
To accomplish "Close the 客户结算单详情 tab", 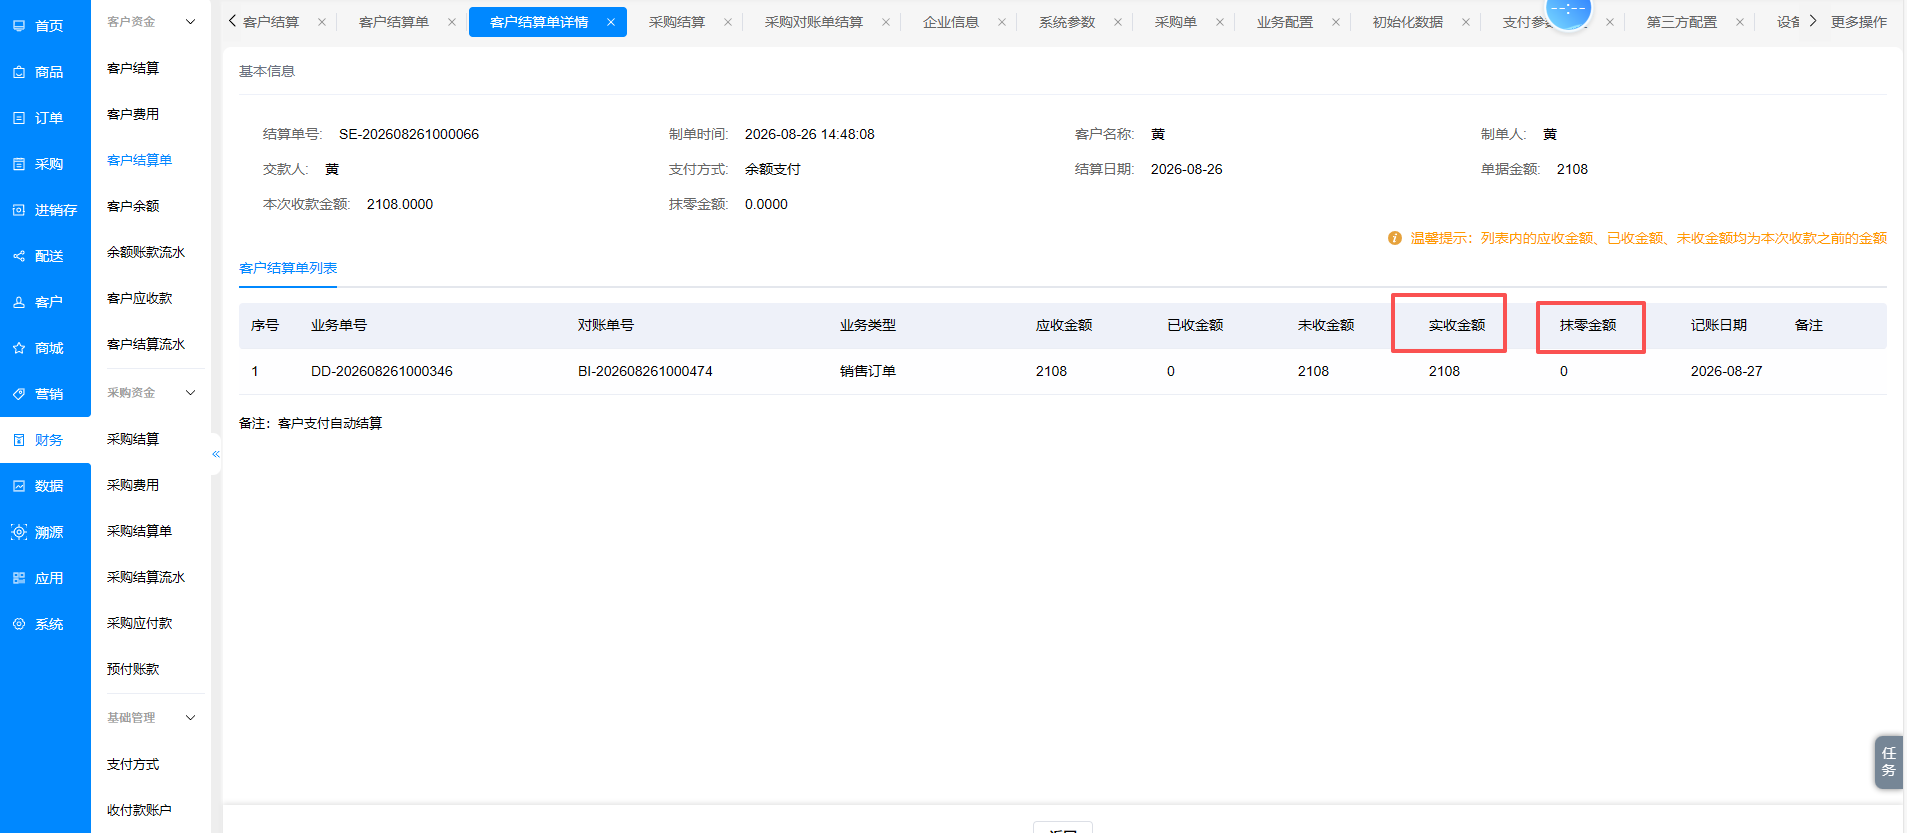I will coord(611,22).
